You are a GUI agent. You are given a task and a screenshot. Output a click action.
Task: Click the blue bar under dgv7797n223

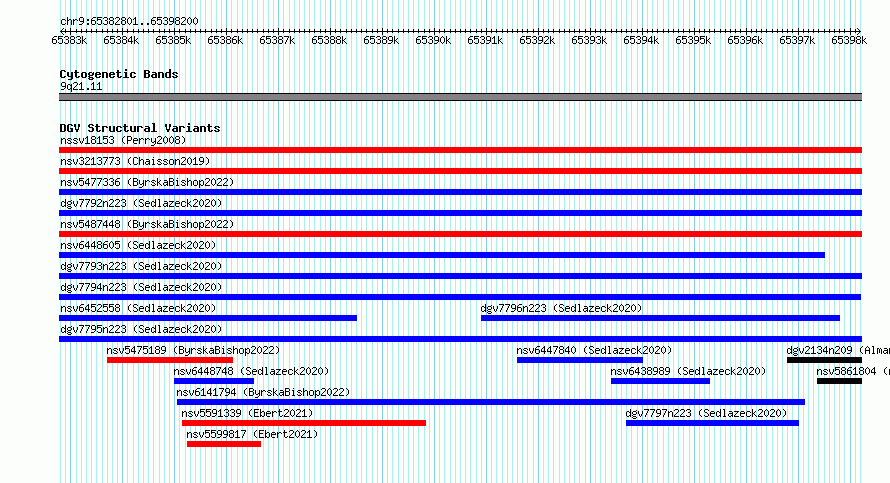click(x=712, y=423)
